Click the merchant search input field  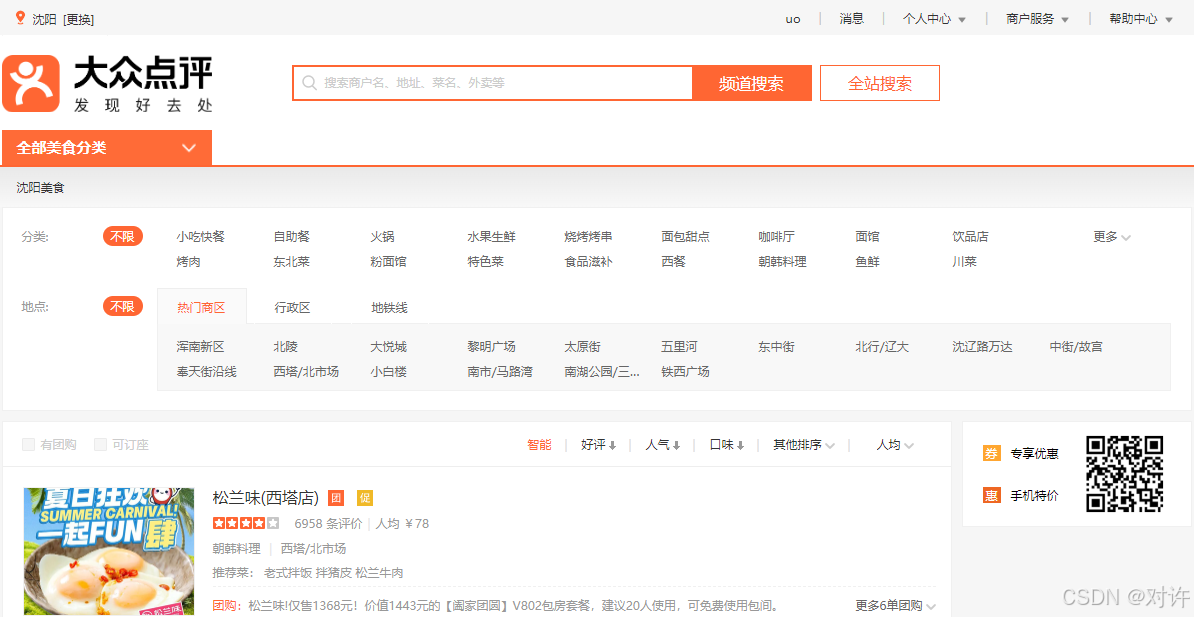(x=493, y=83)
